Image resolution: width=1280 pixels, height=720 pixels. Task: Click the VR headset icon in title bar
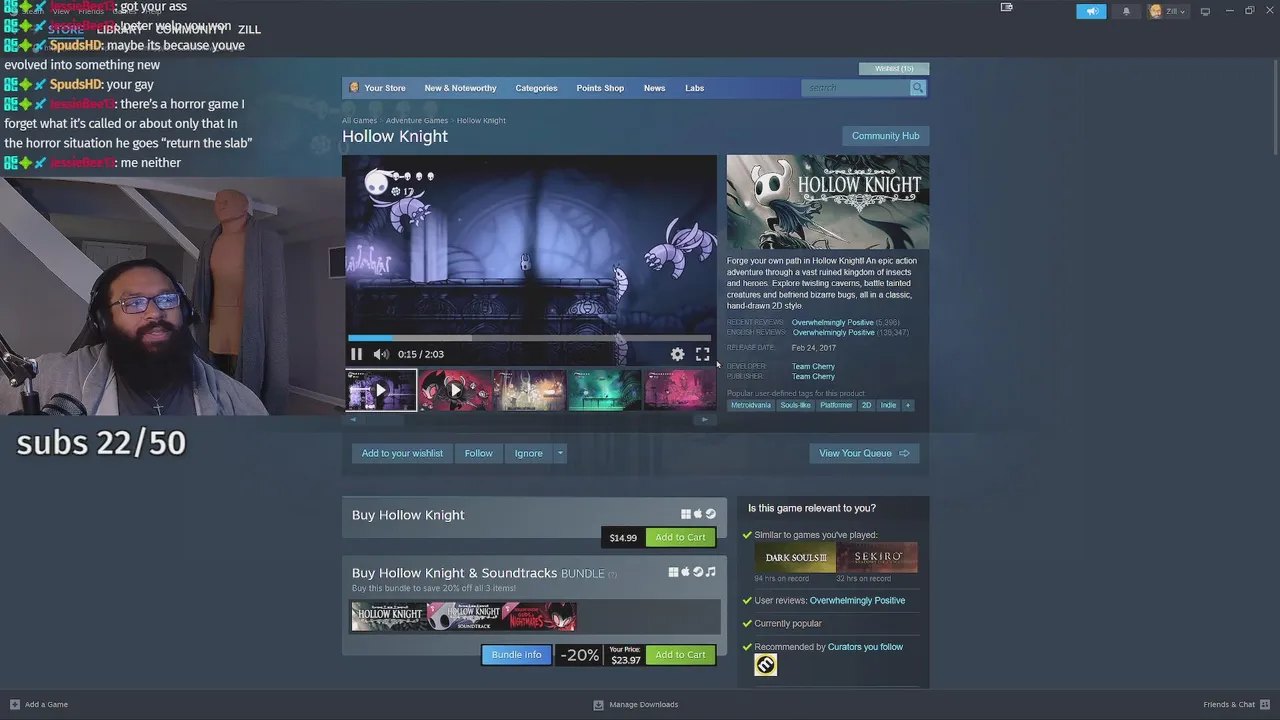click(x=1006, y=7)
